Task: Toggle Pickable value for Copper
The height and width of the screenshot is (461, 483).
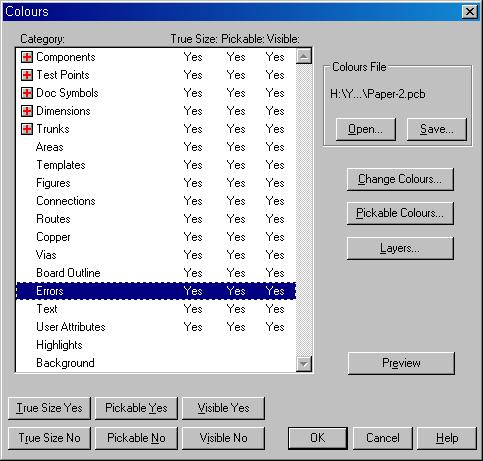Action: point(236,237)
